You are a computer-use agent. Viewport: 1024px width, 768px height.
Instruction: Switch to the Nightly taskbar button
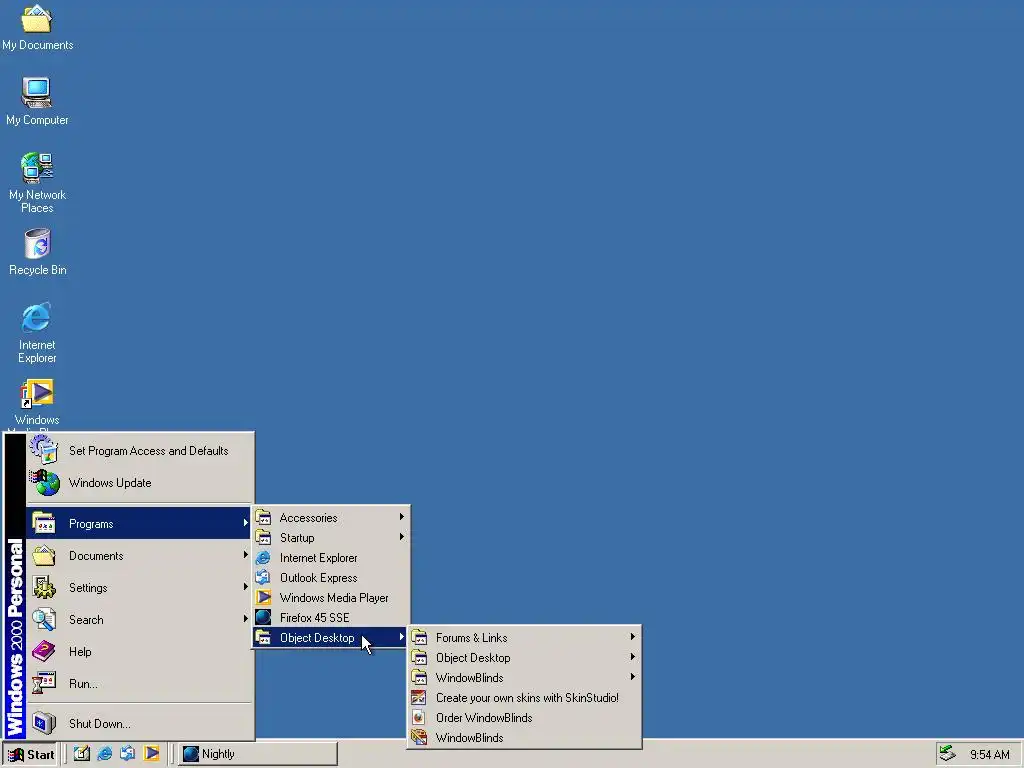[258, 754]
